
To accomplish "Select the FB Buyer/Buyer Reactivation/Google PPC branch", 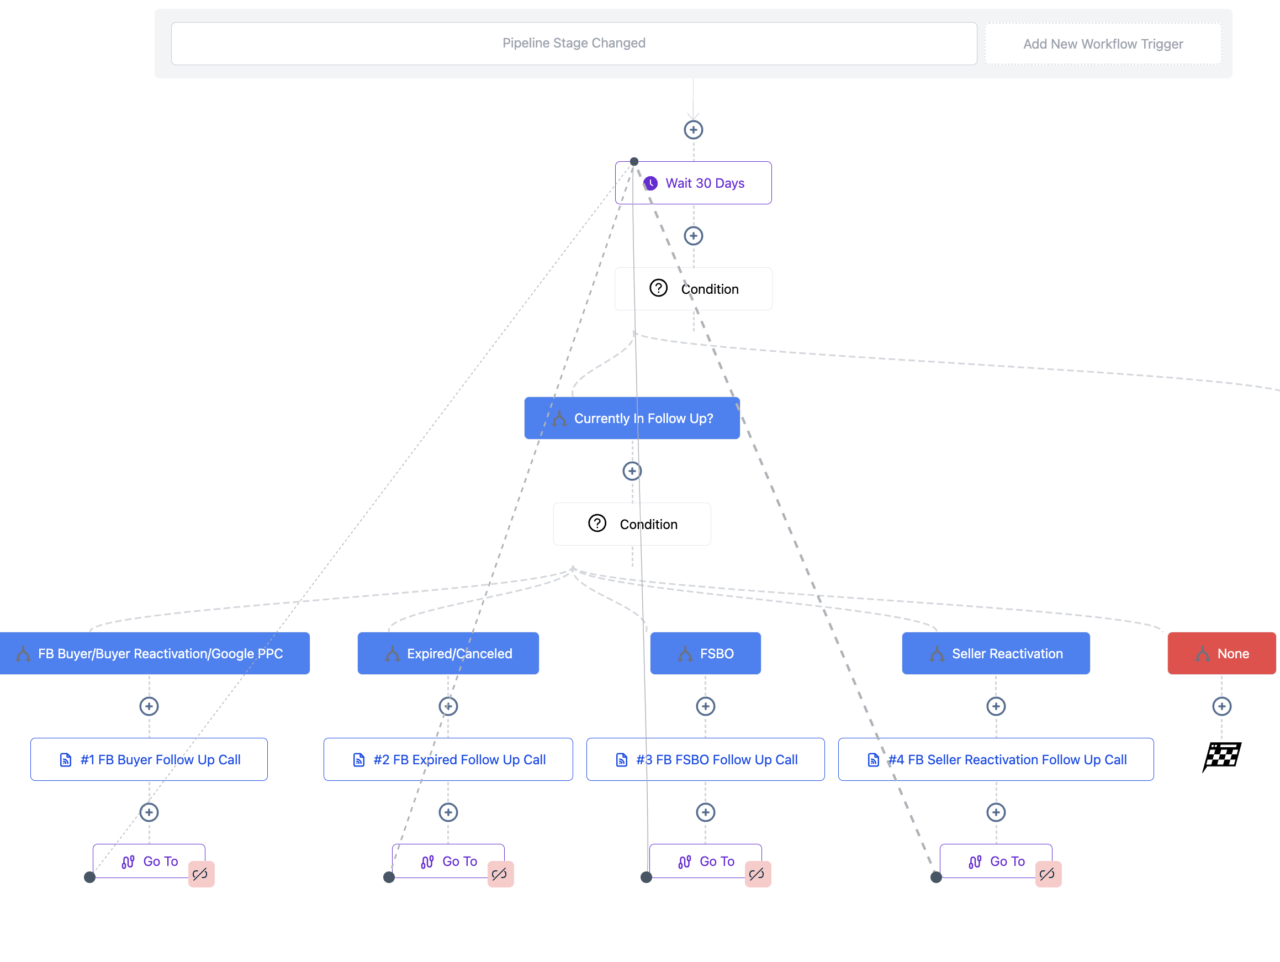I will 155,653.
